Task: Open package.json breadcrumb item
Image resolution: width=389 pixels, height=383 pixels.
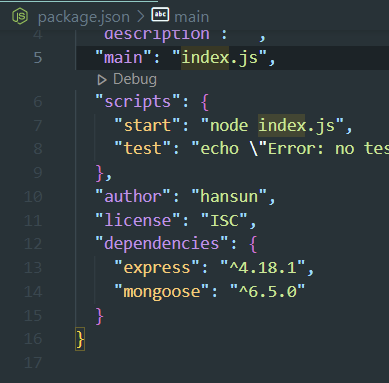Action: 84,17
